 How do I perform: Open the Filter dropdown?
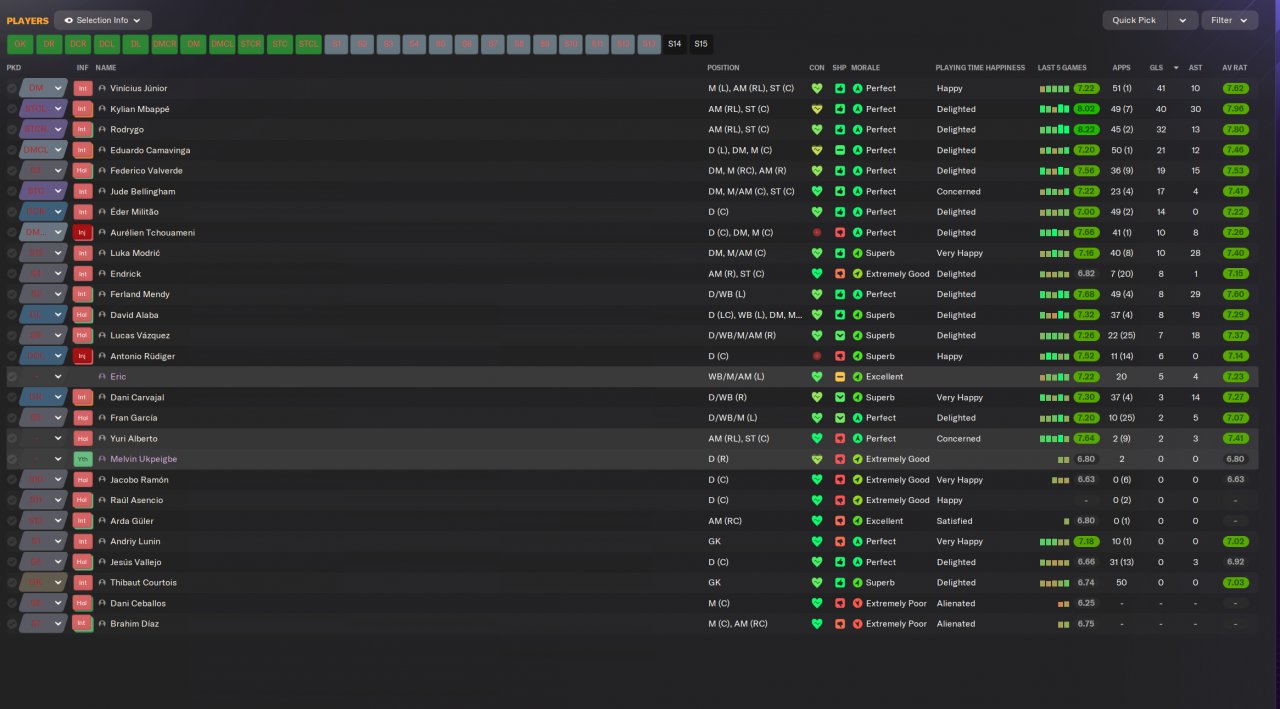click(x=1230, y=20)
